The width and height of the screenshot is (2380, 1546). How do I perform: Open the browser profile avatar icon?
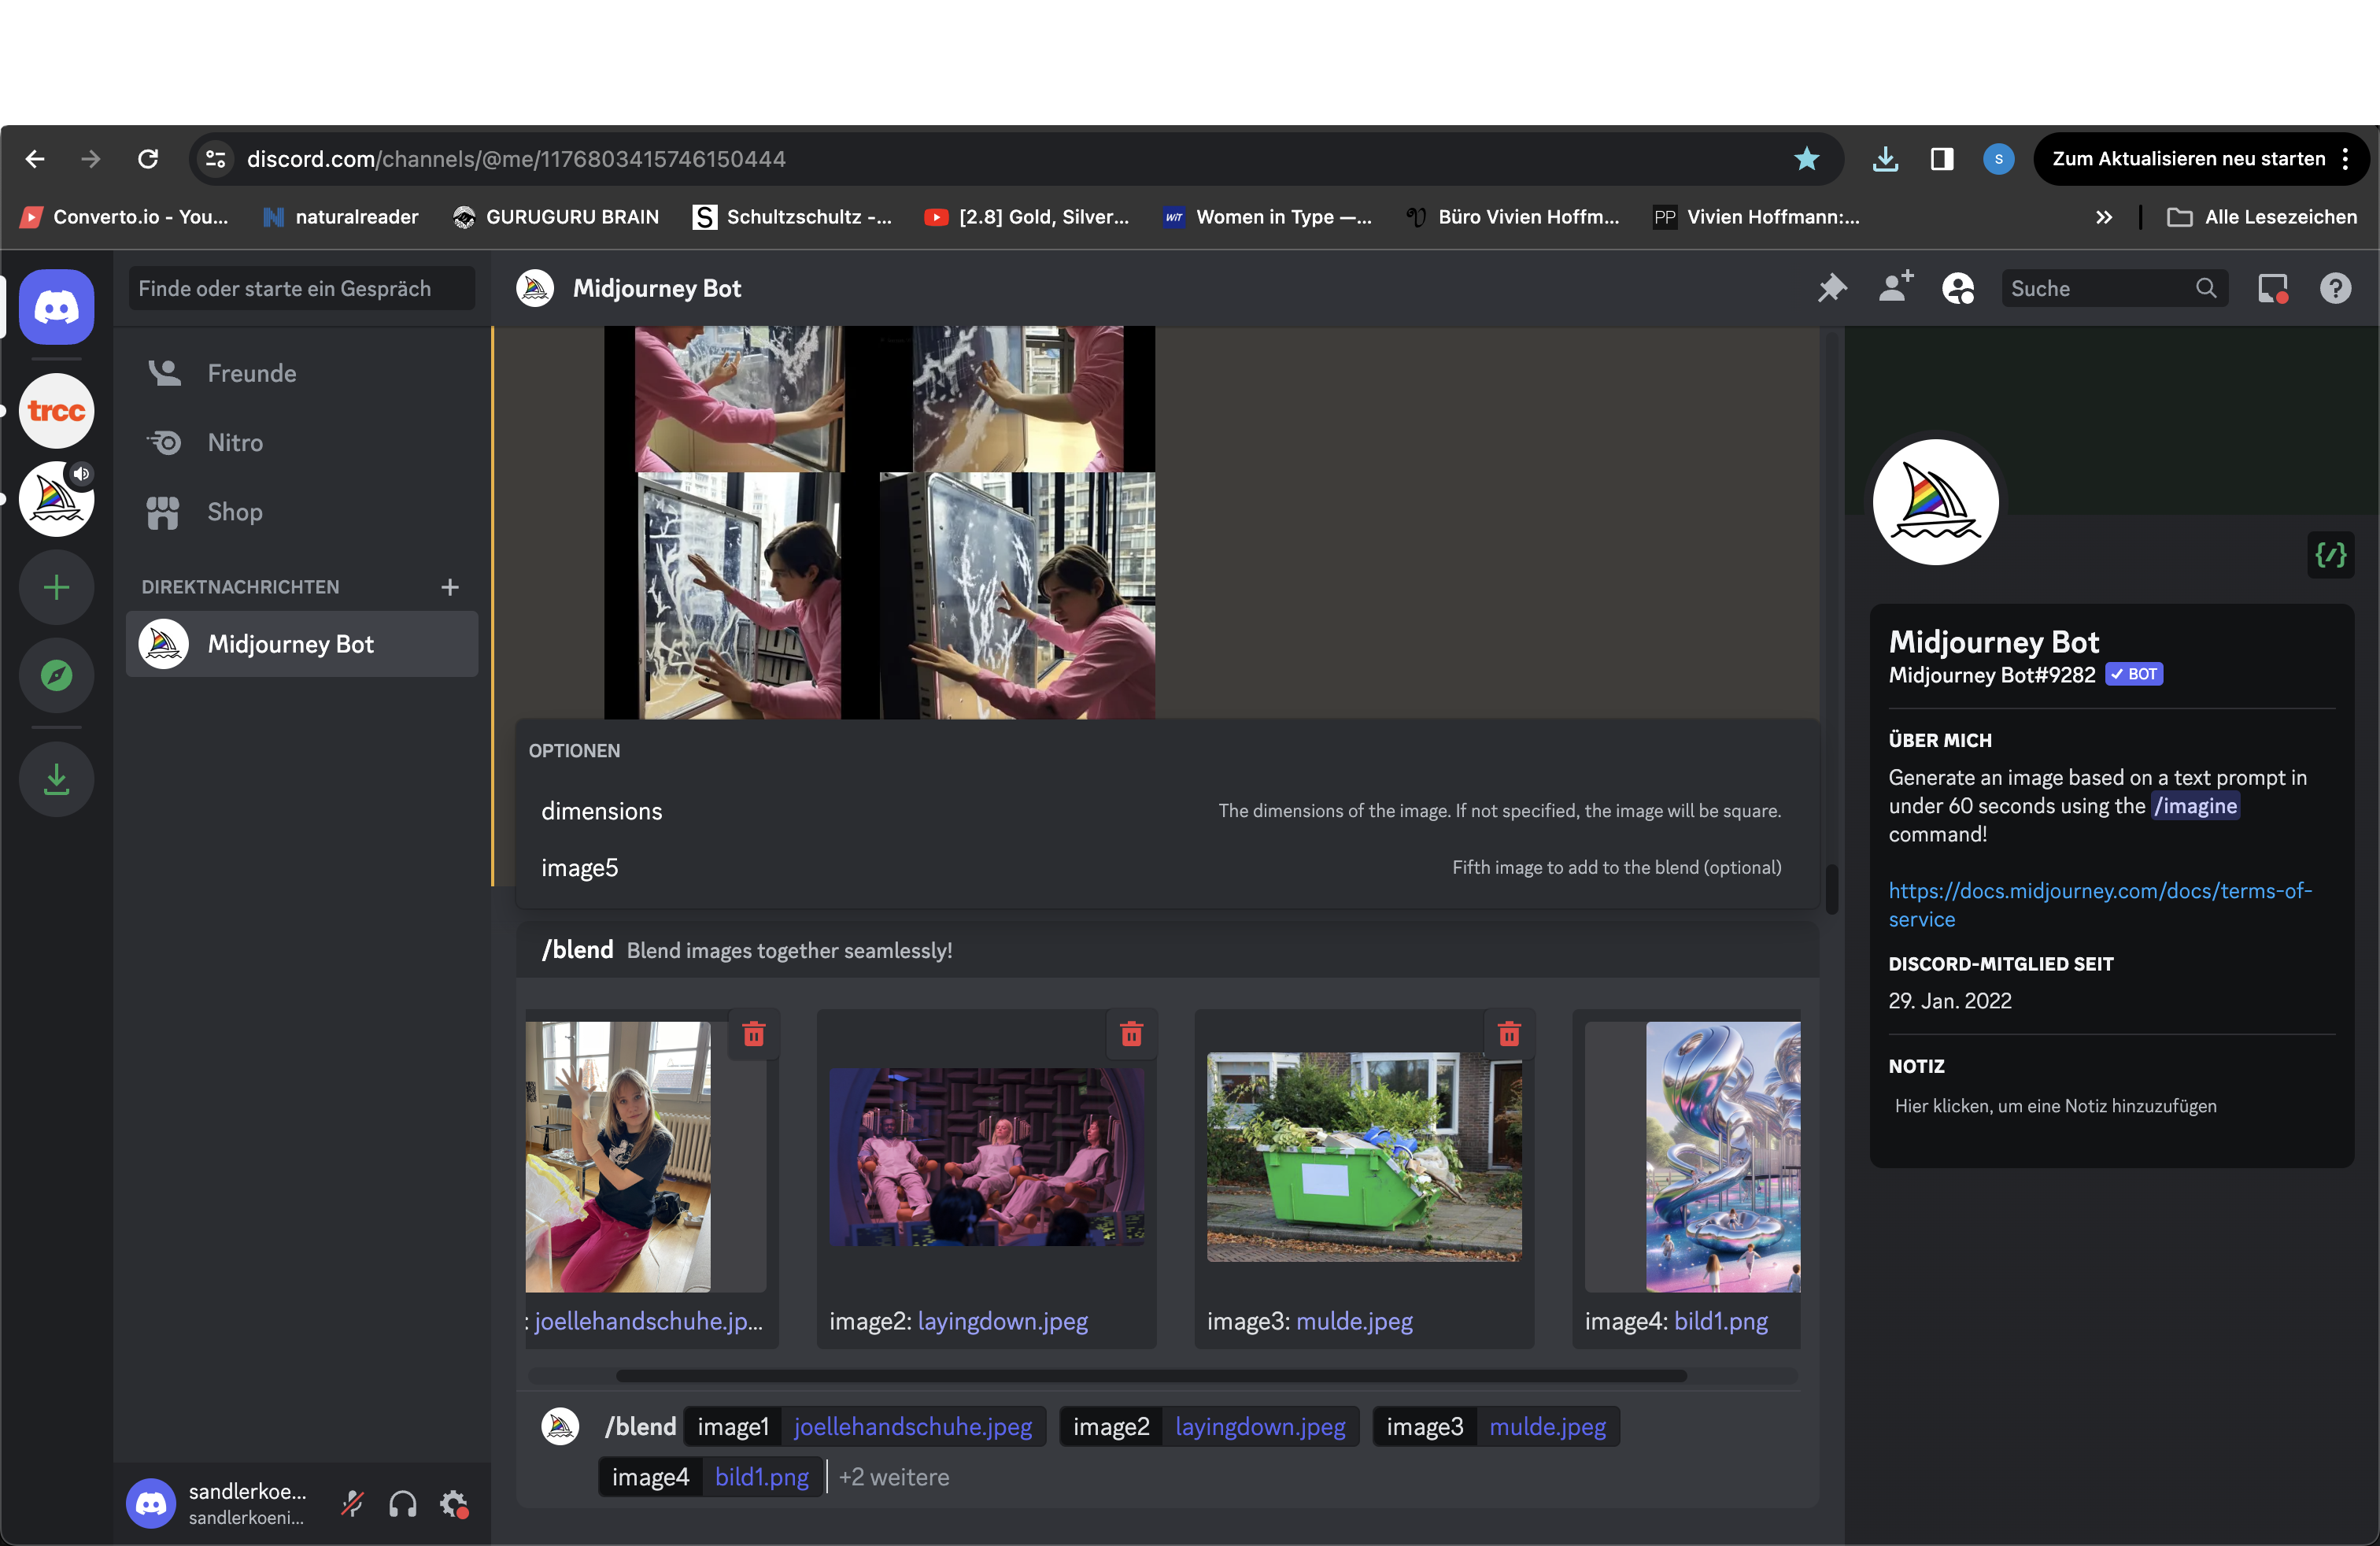[1998, 159]
